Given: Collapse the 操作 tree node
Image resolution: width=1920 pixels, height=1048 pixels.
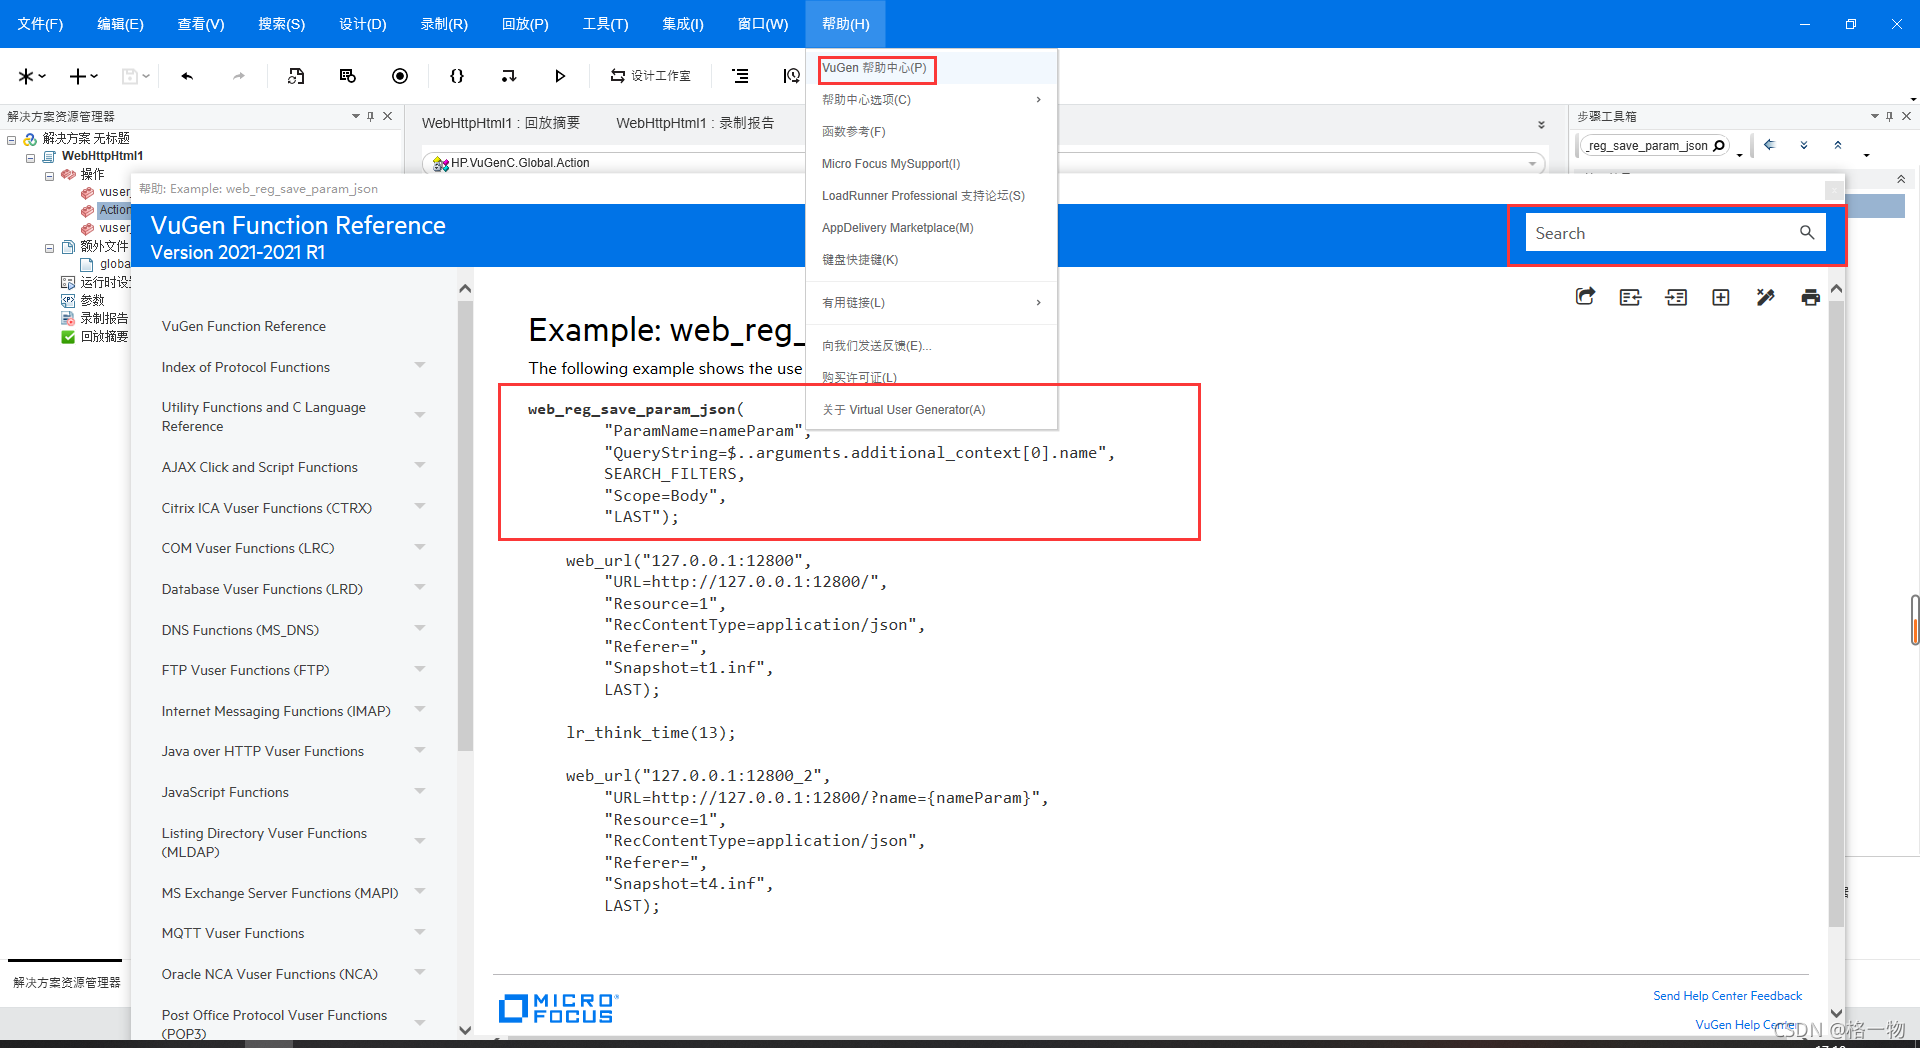Looking at the screenshot, I should (49, 176).
